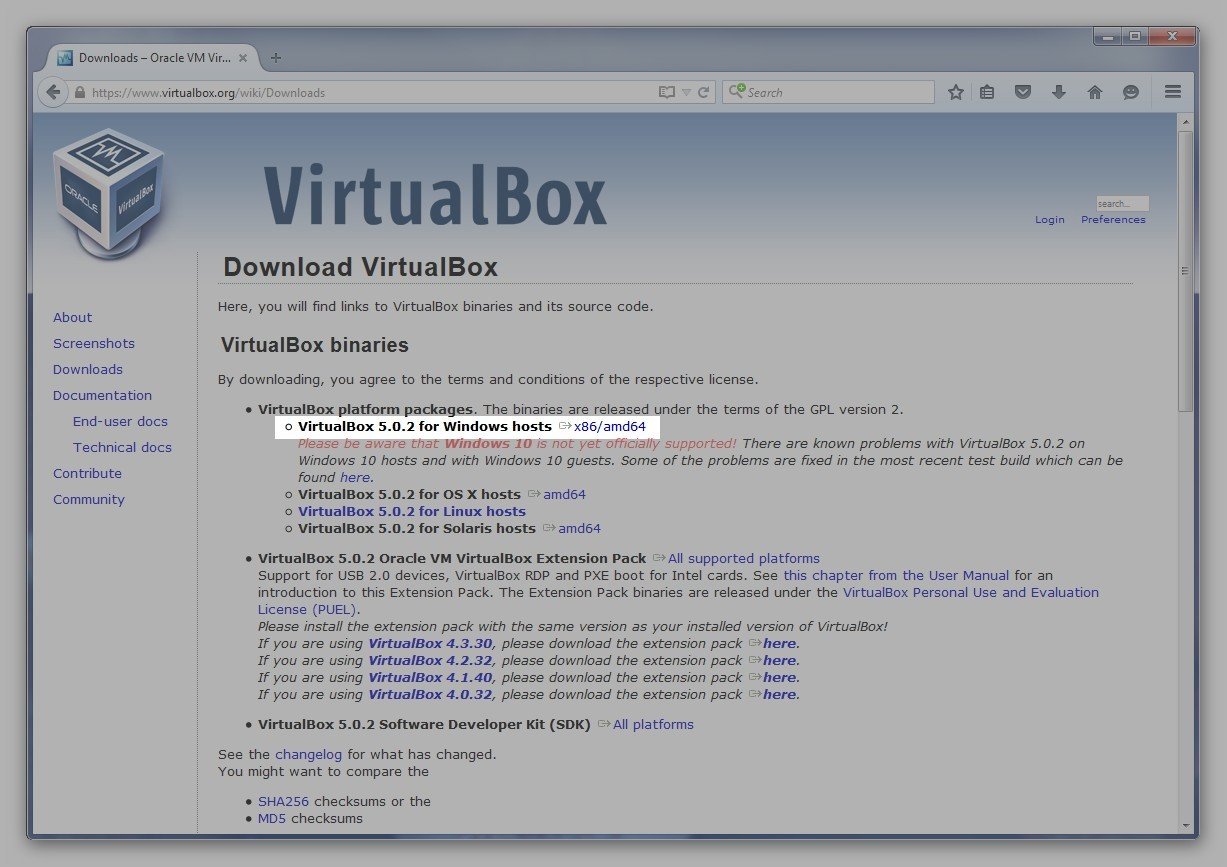This screenshot has width=1227, height=867.
Task: Open the VirtualBox 4.2.32 link
Action: click(x=431, y=660)
